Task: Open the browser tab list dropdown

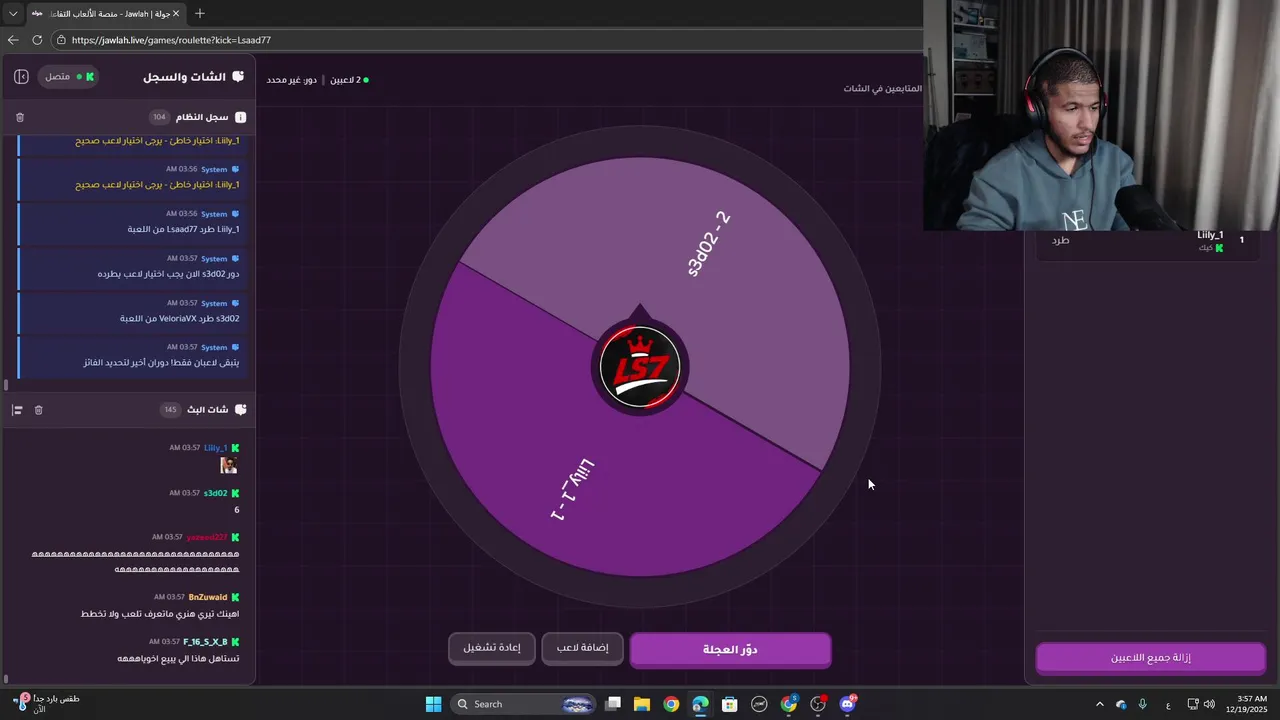Action: coord(13,13)
